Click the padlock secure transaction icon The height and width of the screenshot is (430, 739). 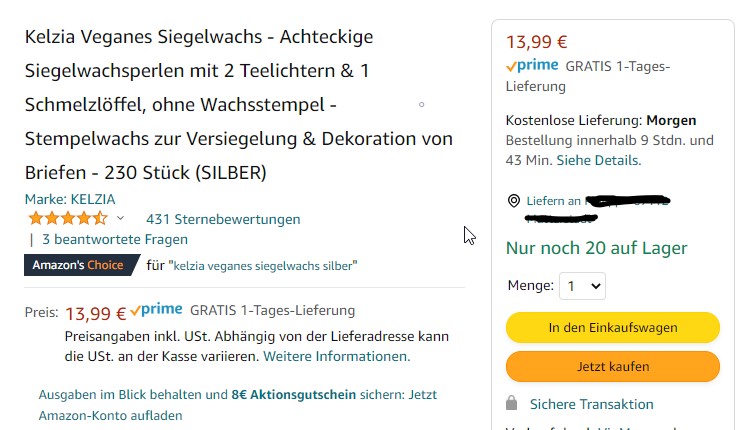click(x=512, y=403)
